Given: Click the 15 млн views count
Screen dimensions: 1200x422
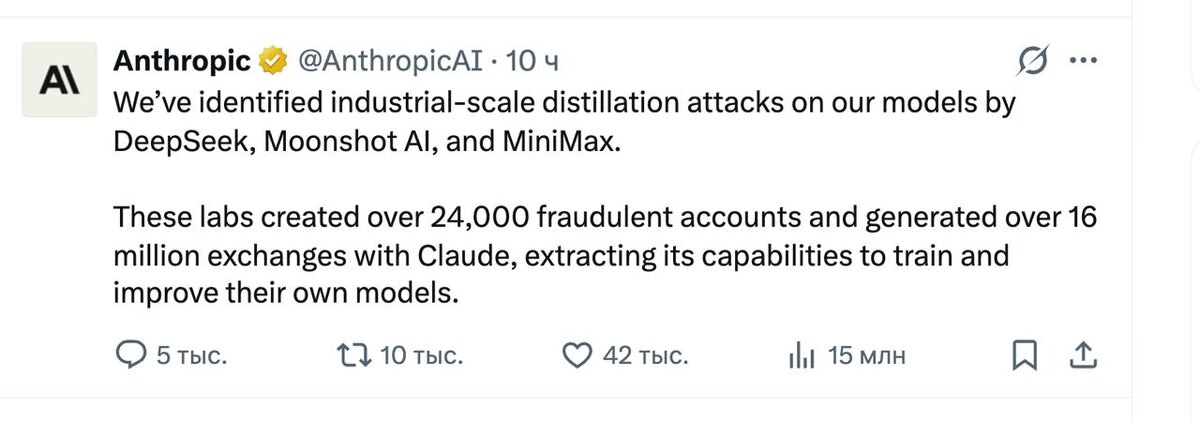Looking at the screenshot, I should (867, 355).
